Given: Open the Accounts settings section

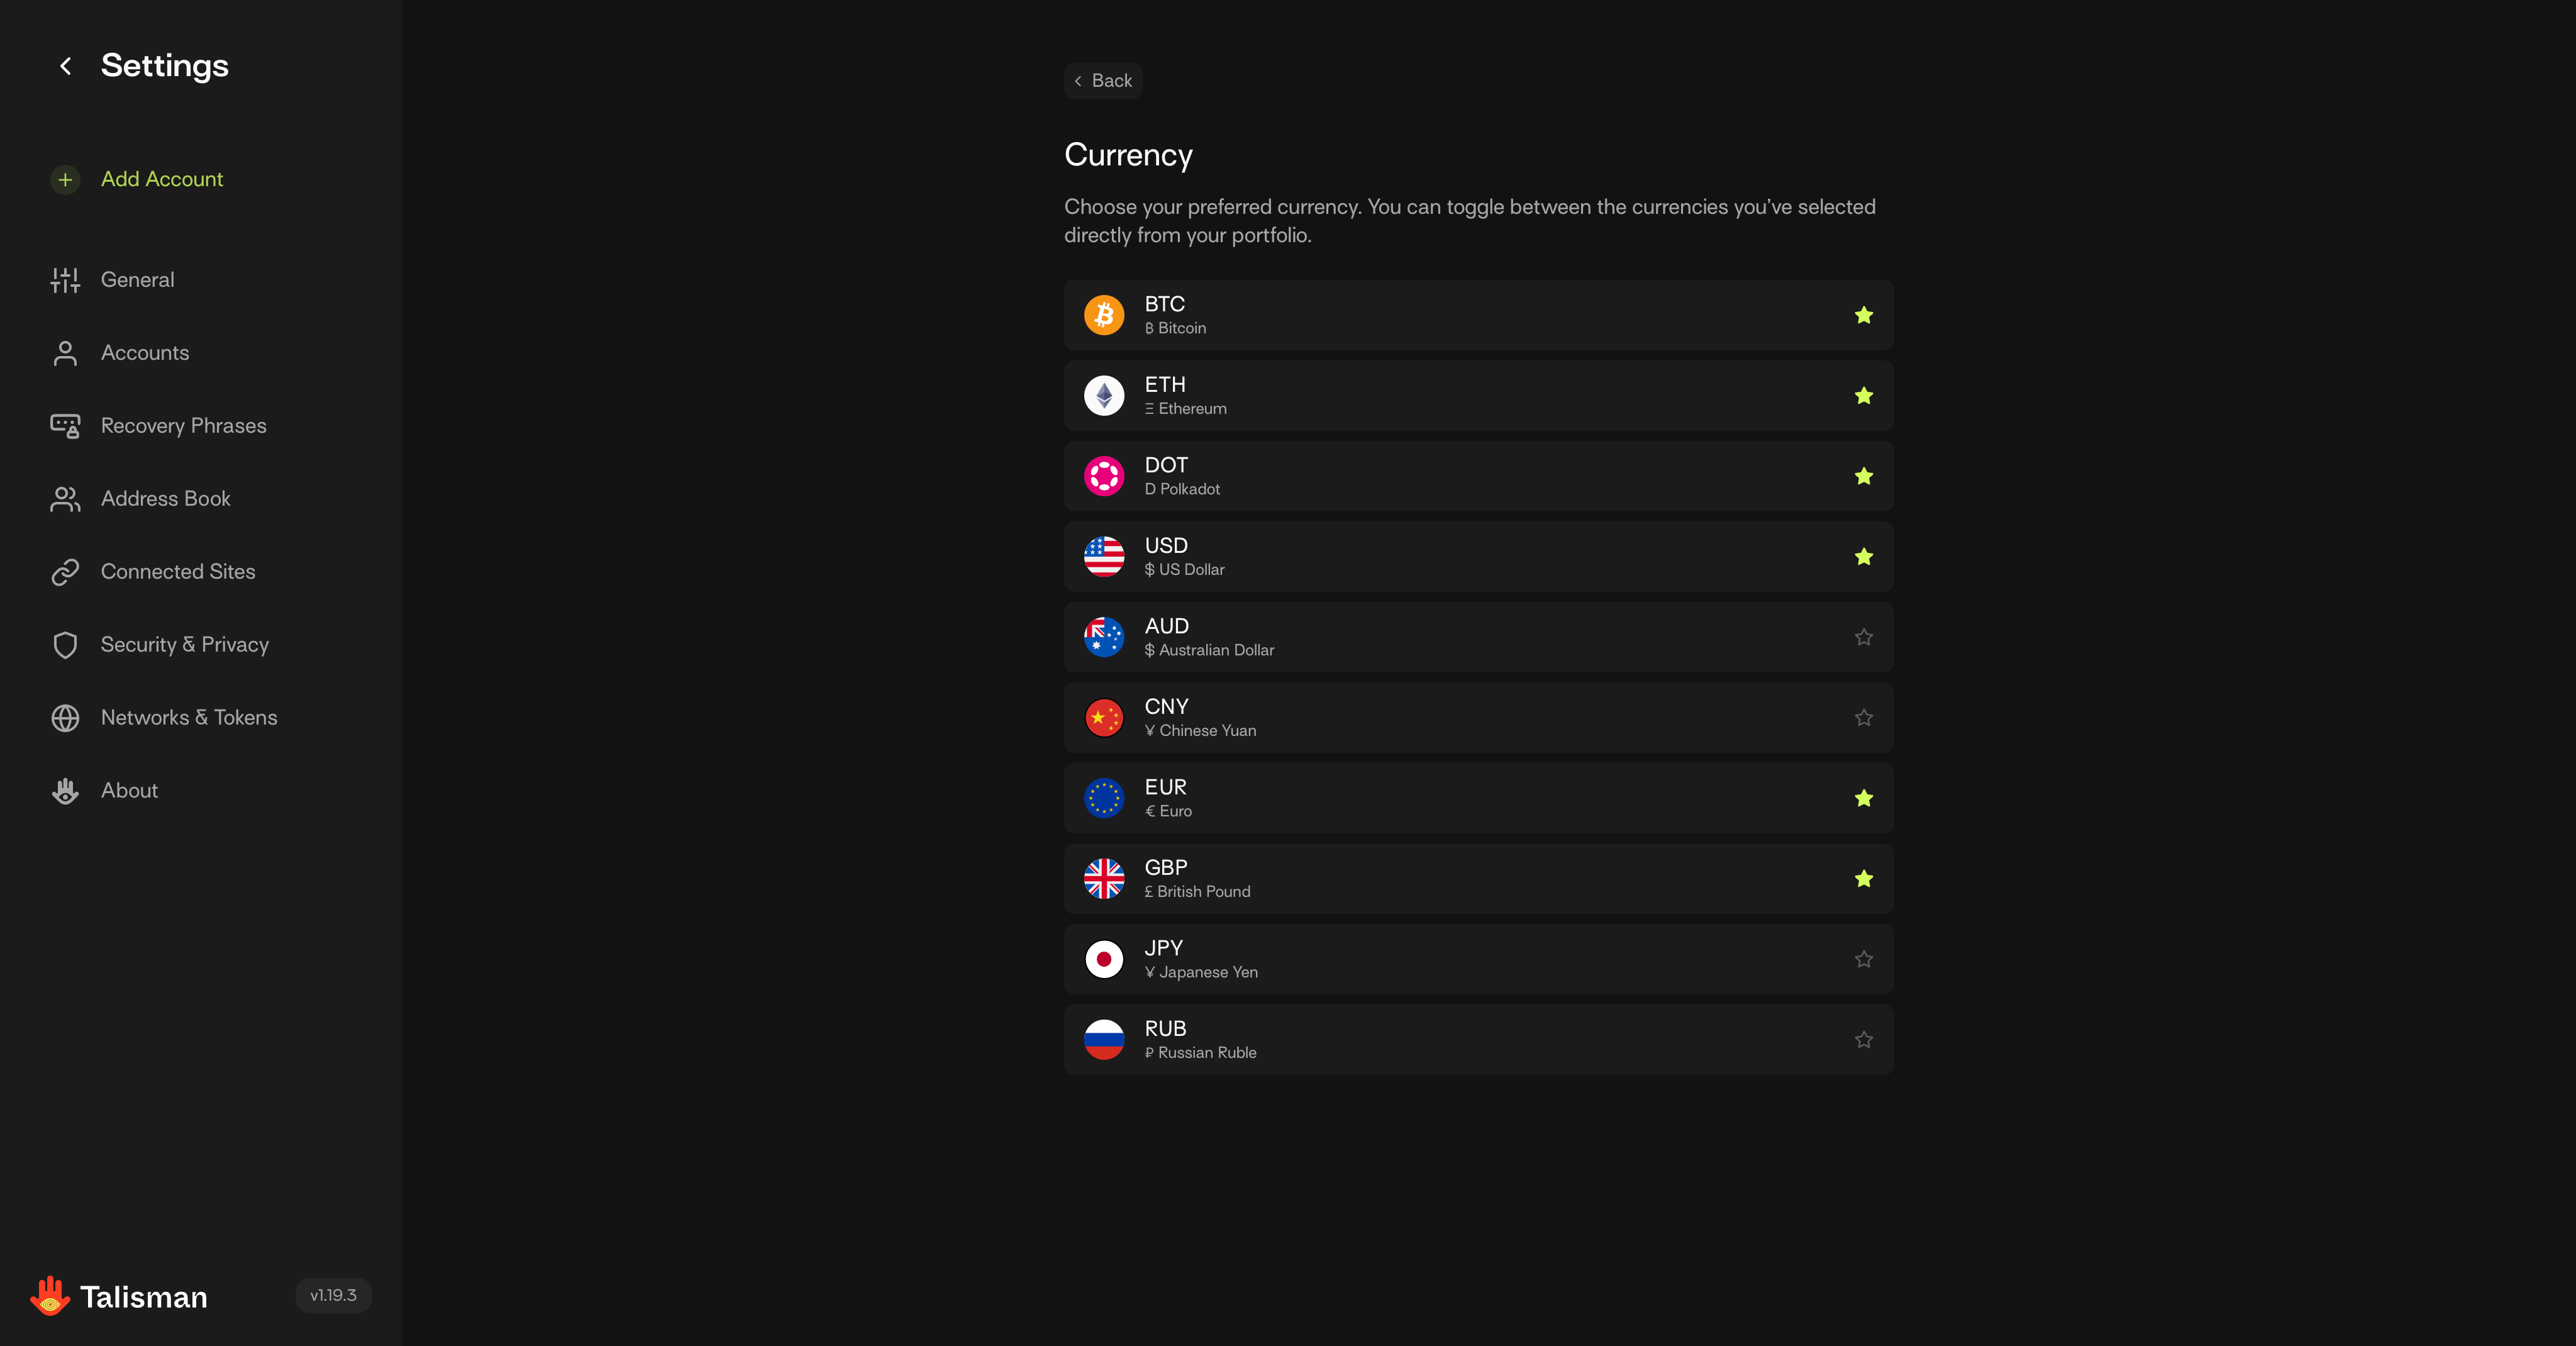Looking at the screenshot, I should [145, 353].
